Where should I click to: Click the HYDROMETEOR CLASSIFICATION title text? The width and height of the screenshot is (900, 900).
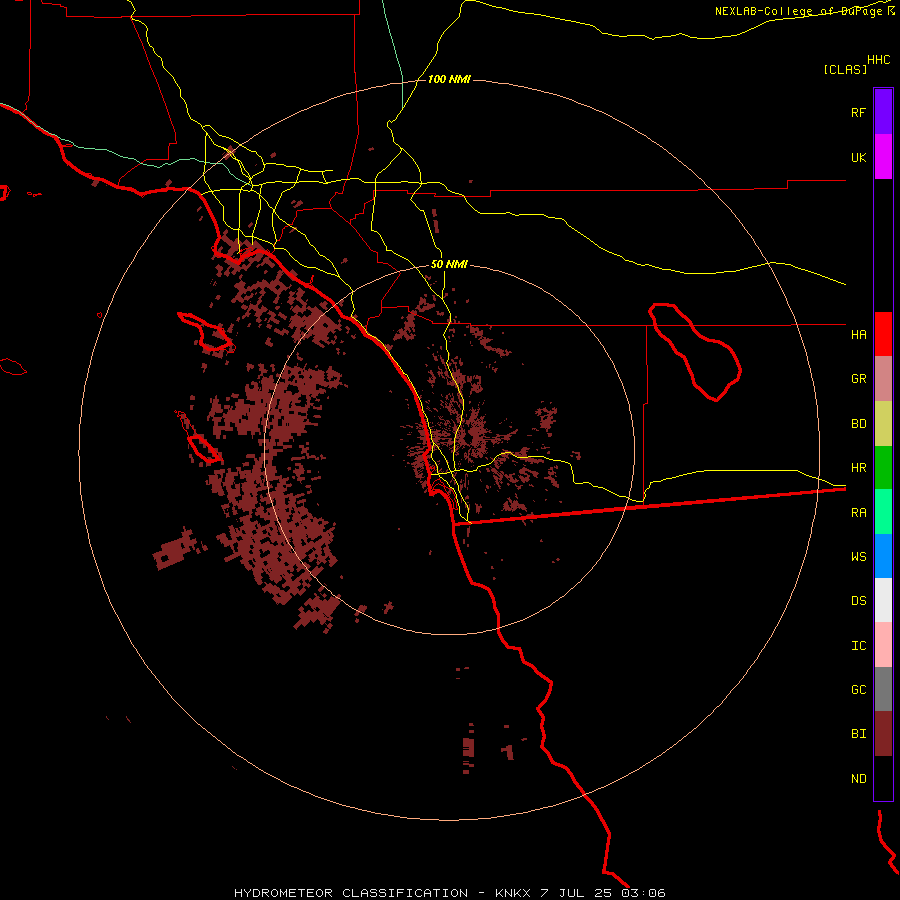351,893
